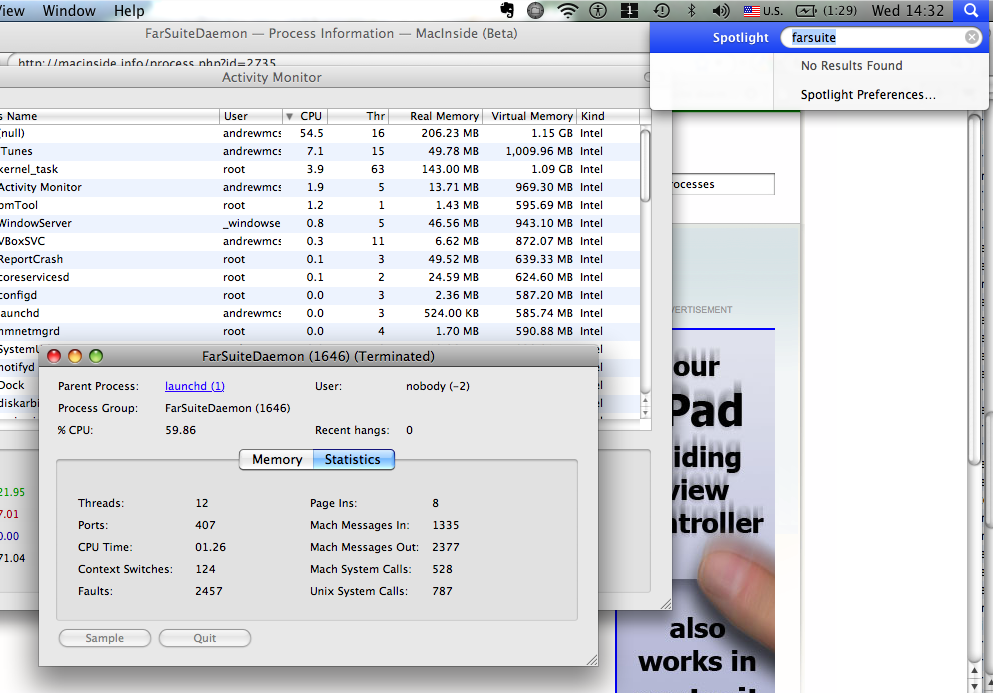Select the launchd row owned by andrewmcs
The height and width of the screenshot is (693, 993).
319,313
